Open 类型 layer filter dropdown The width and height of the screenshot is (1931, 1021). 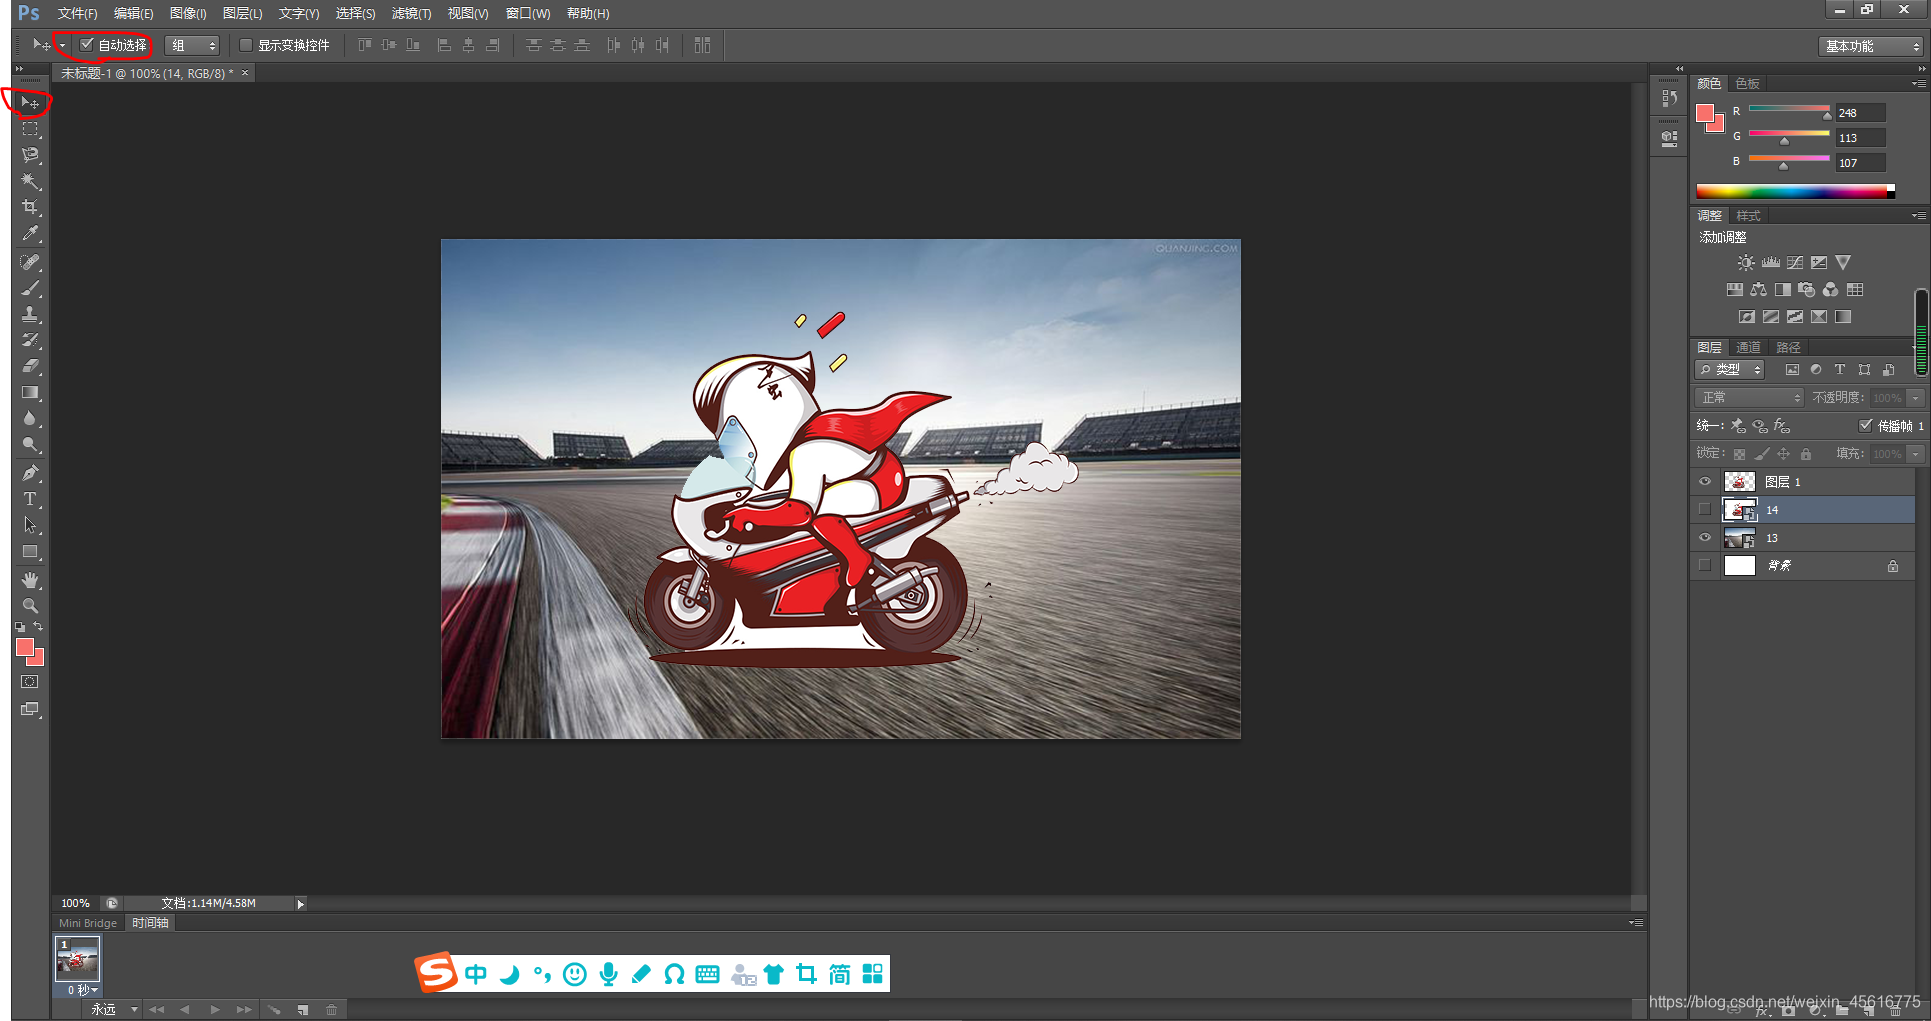(1730, 370)
